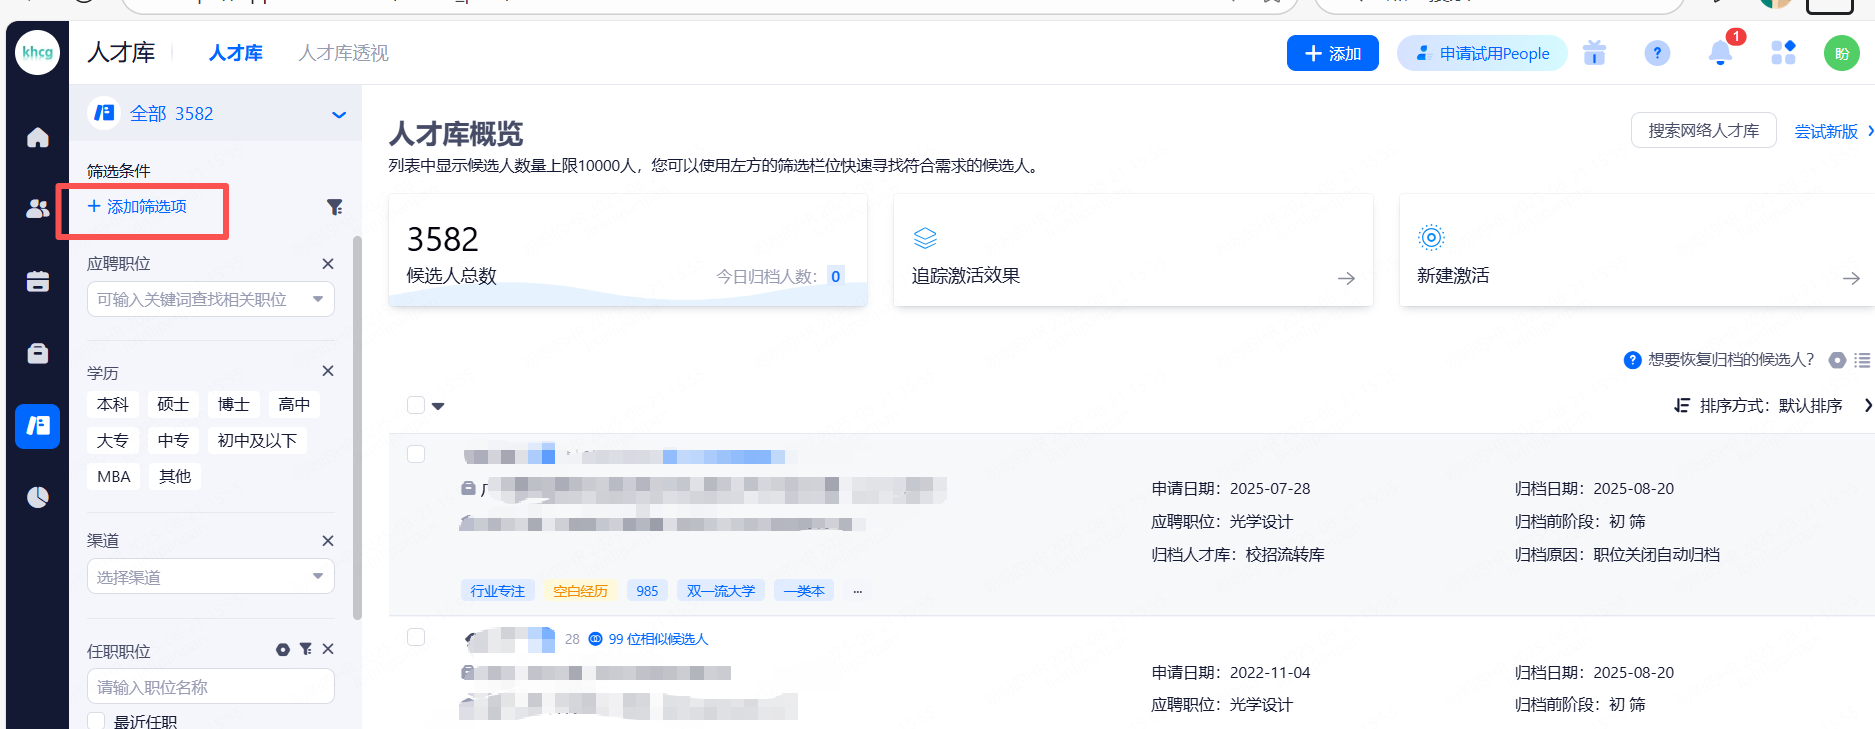Open the pie chart reports sidebar icon
Image resolution: width=1875 pixels, height=729 pixels.
coord(38,497)
